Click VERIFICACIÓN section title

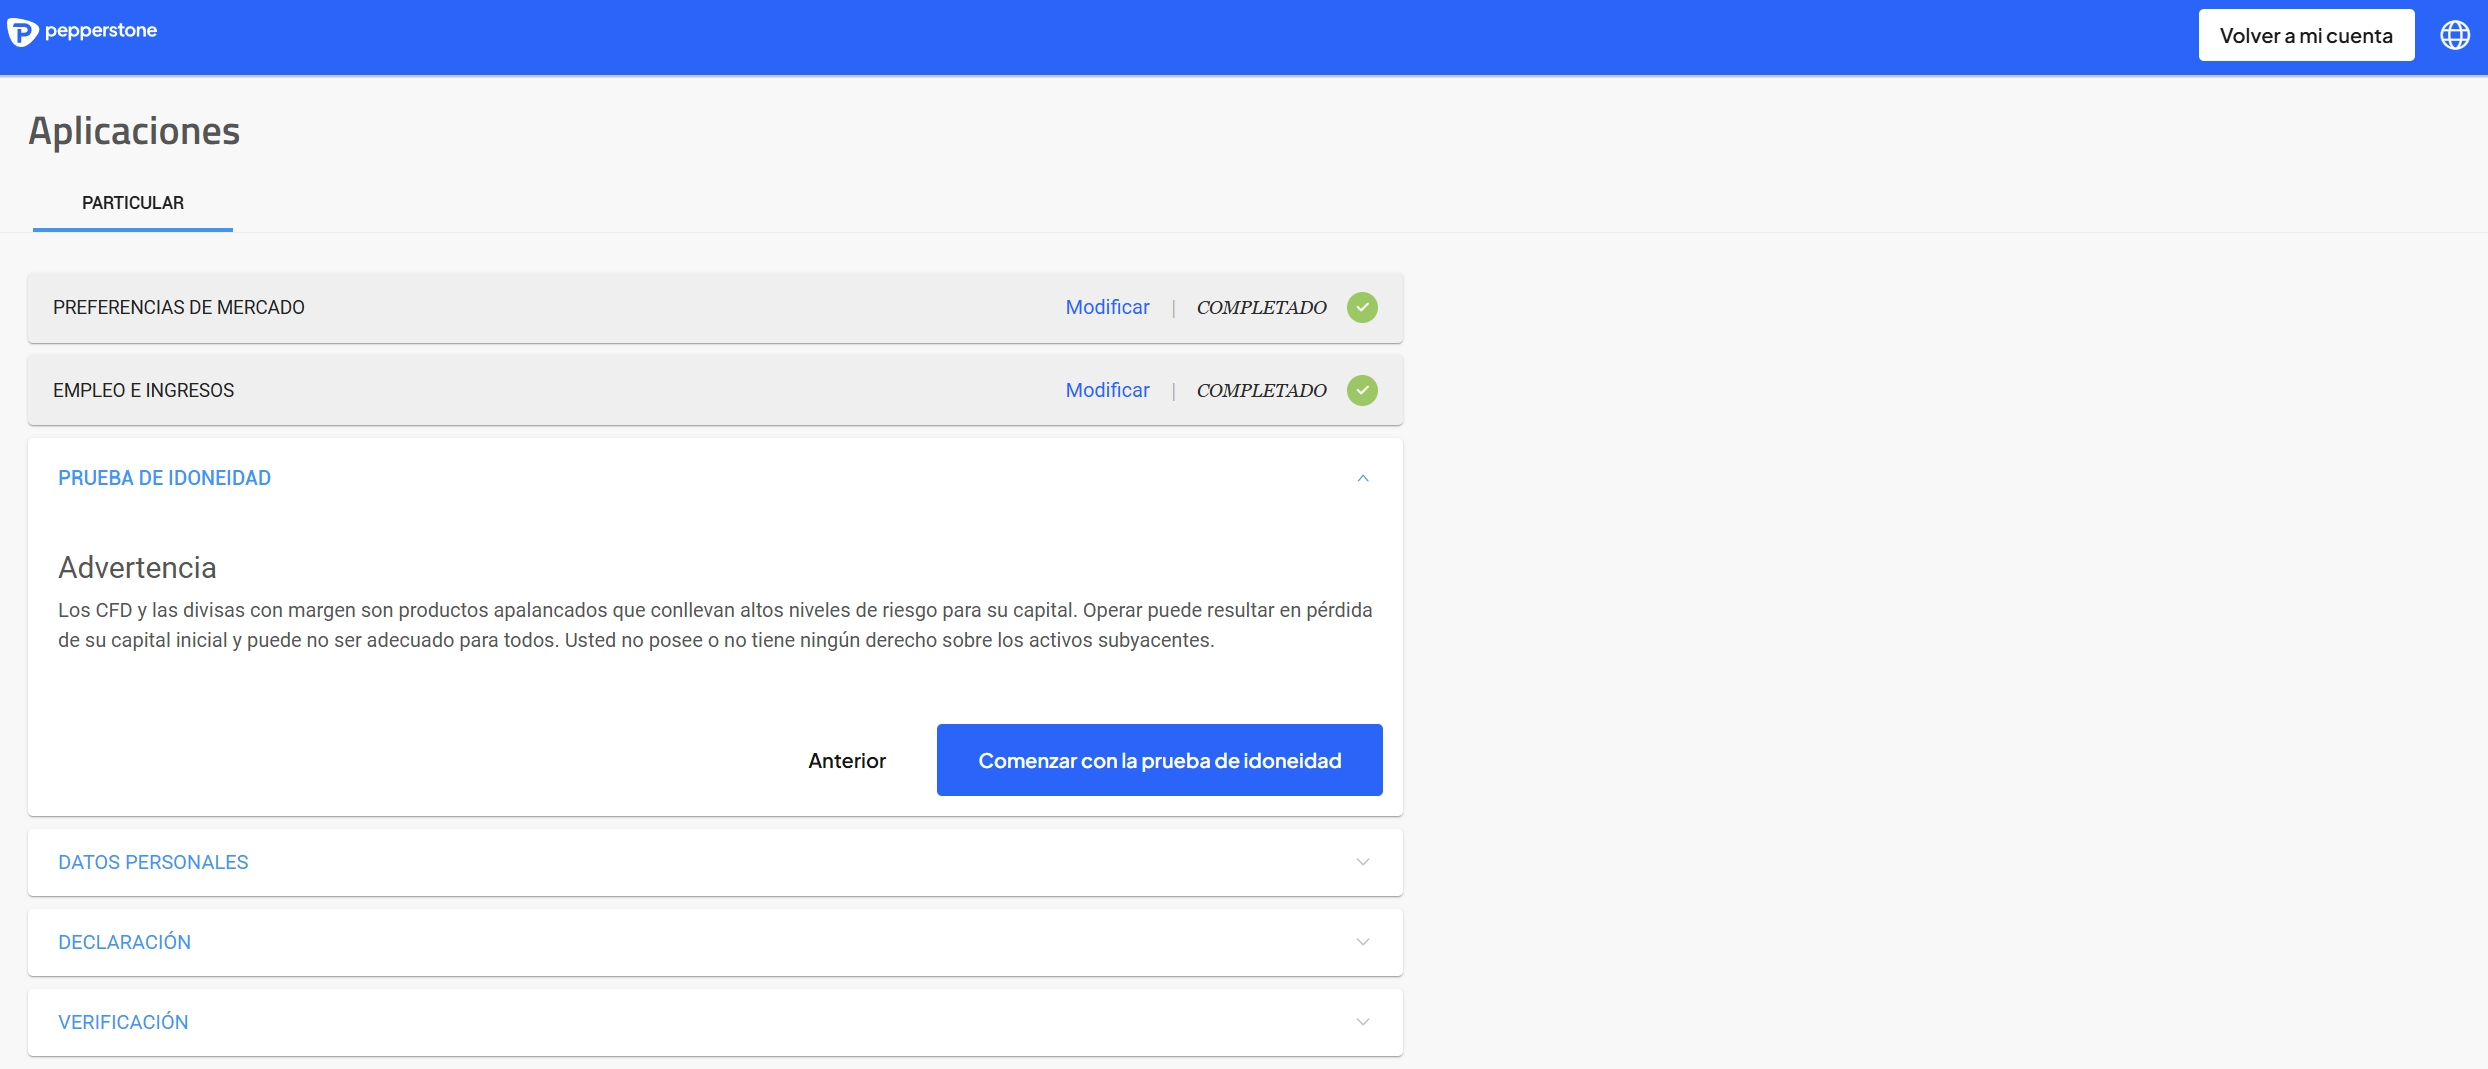[123, 1022]
